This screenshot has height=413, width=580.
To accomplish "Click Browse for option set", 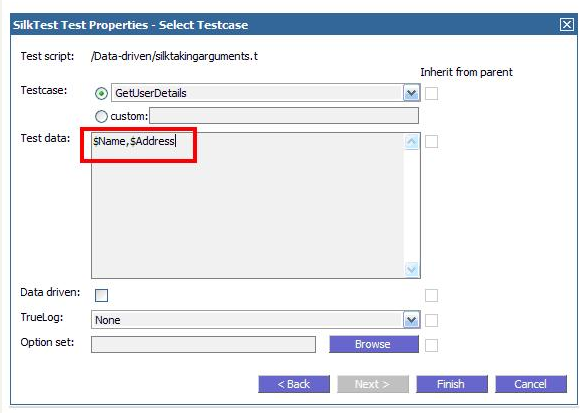I will (374, 344).
